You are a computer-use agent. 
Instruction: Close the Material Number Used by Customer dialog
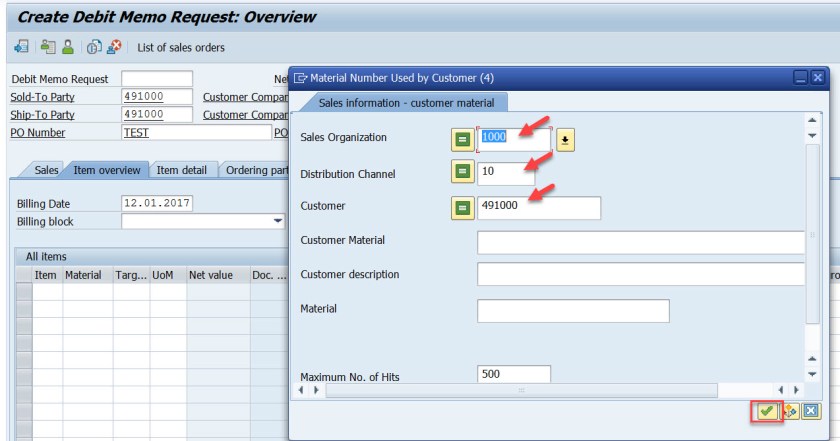pos(818,78)
